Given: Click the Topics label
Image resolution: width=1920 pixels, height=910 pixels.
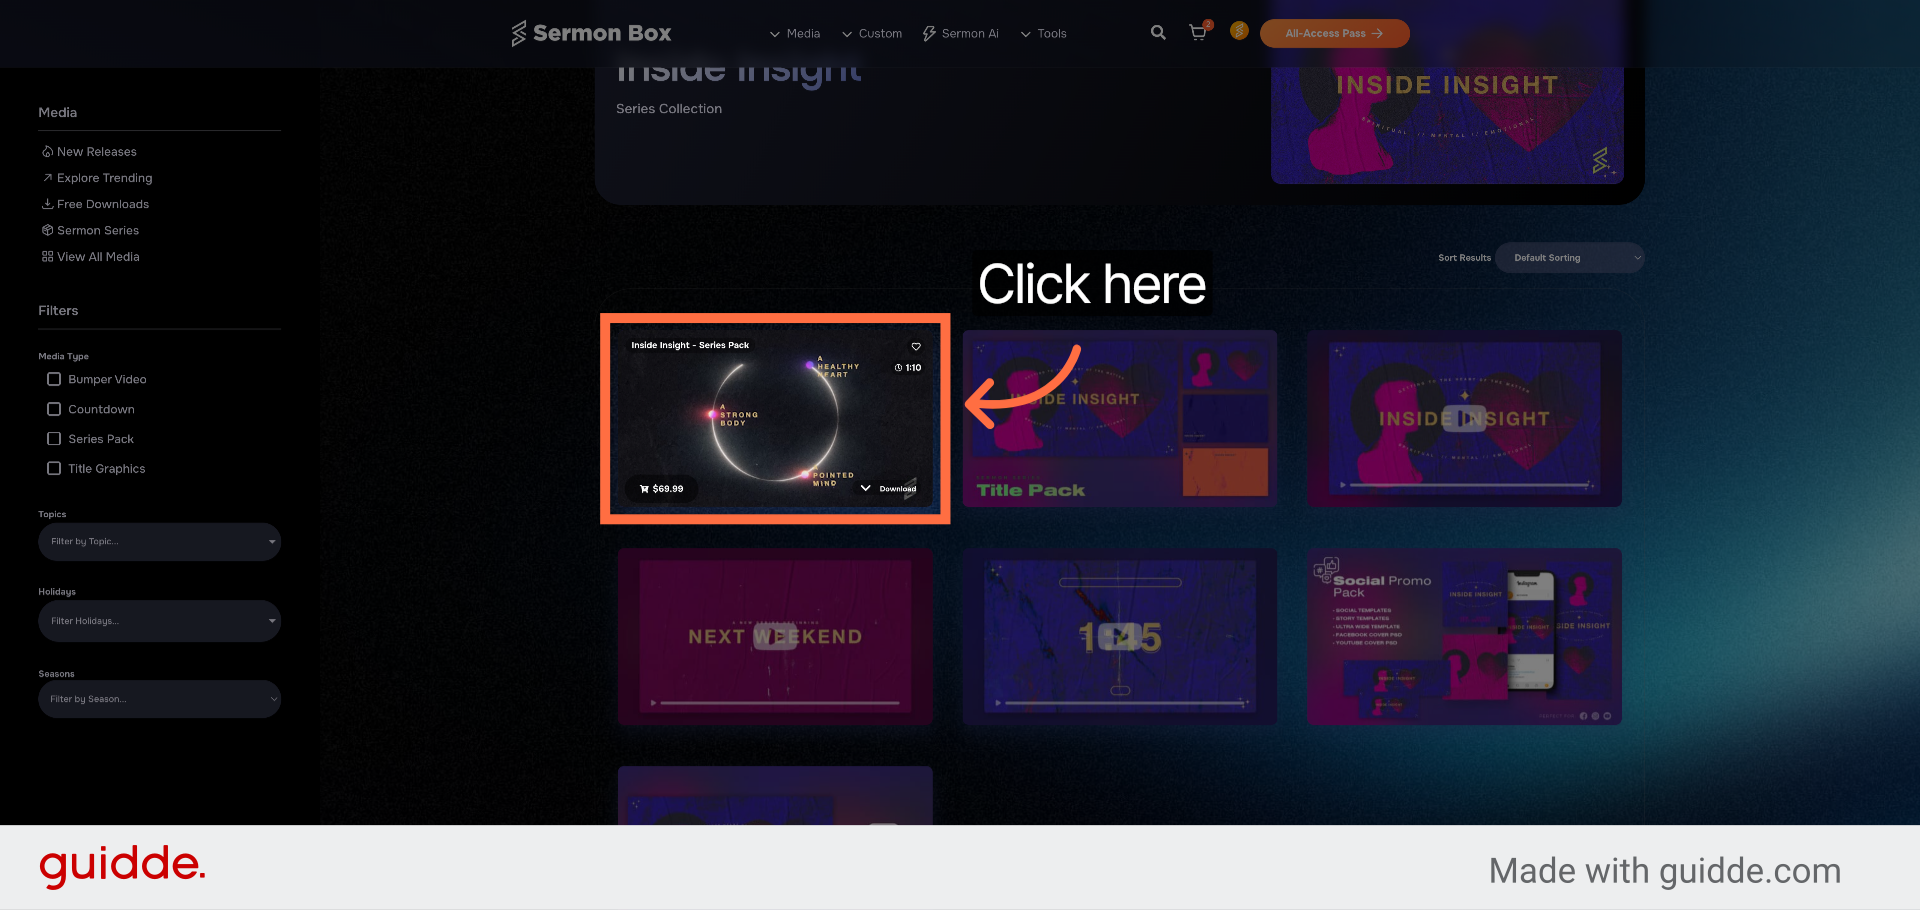Looking at the screenshot, I should (52, 515).
